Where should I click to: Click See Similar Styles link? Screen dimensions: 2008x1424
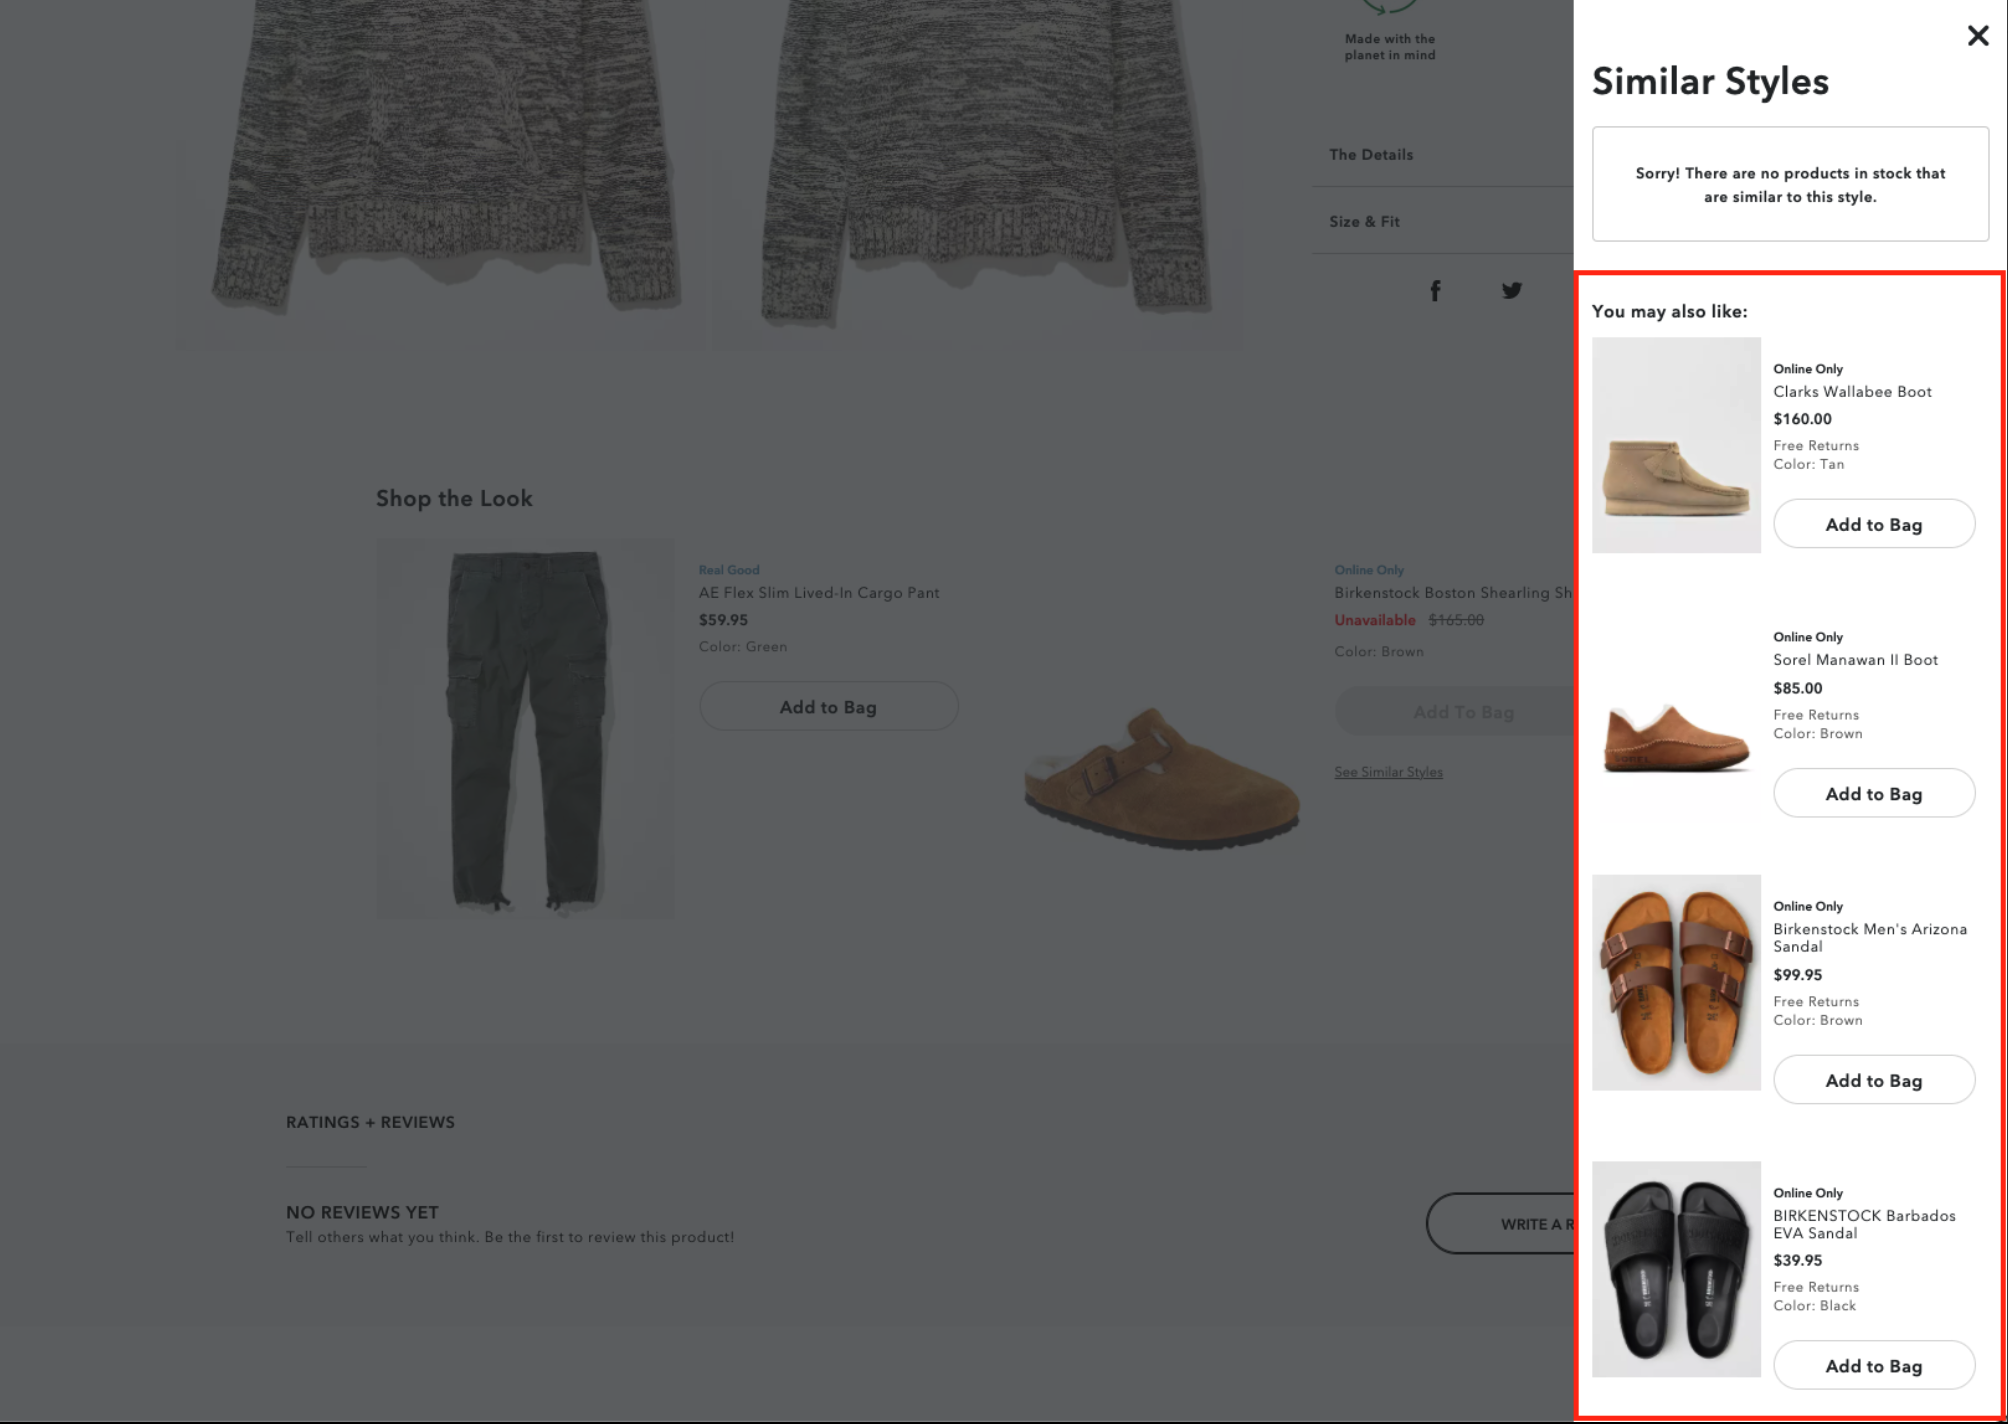click(x=1388, y=772)
